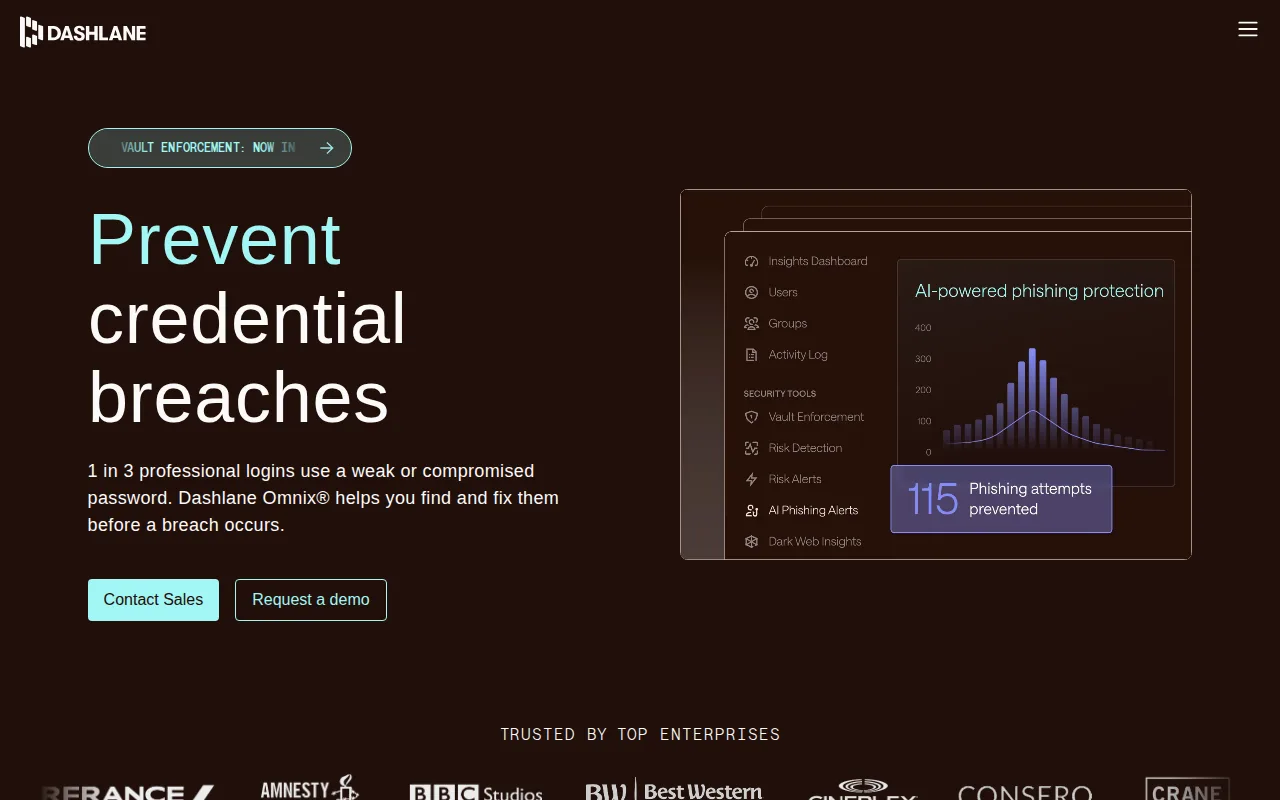This screenshot has width=1280, height=800.
Task: Open the Vault Enforcement announcement banner
Action: [220, 148]
